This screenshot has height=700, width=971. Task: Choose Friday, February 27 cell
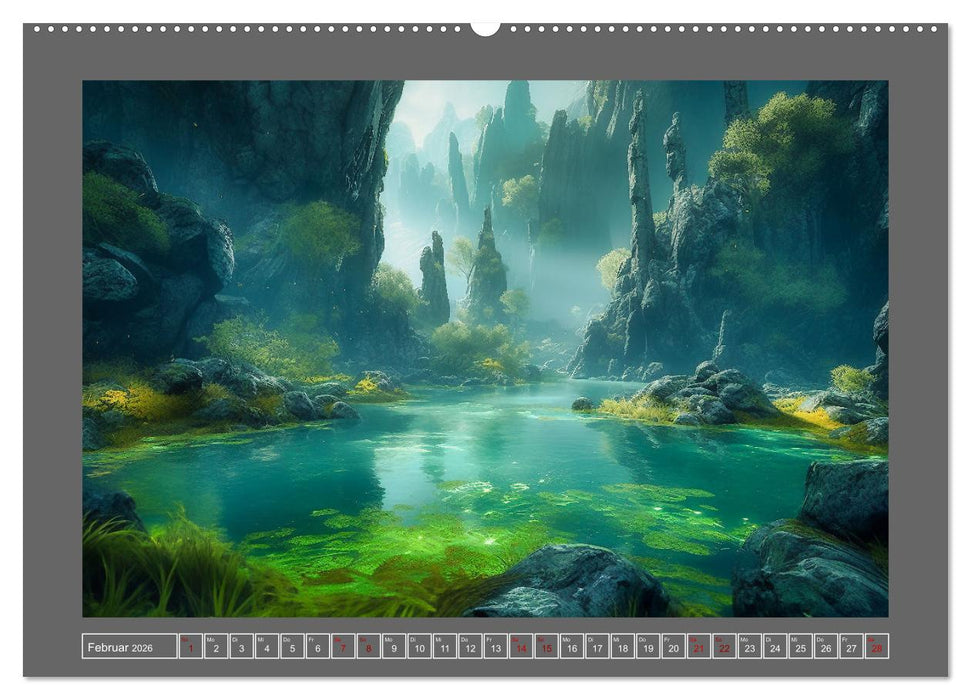(851, 647)
